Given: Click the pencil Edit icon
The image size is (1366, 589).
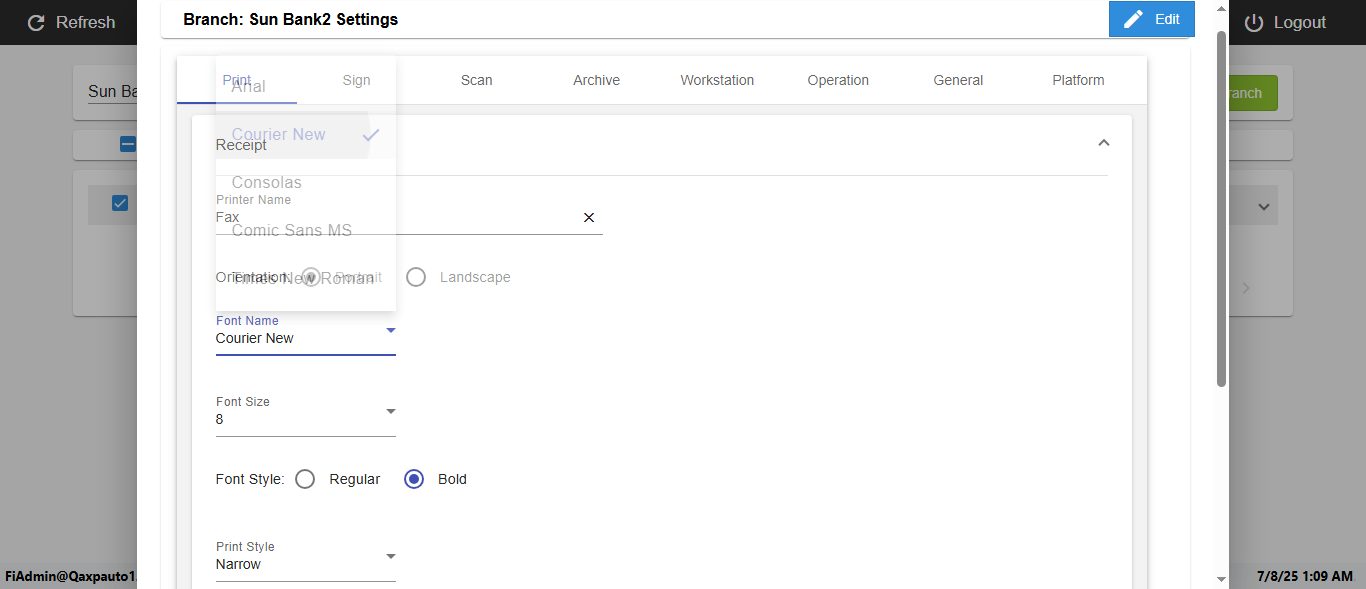Looking at the screenshot, I should [1133, 19].
